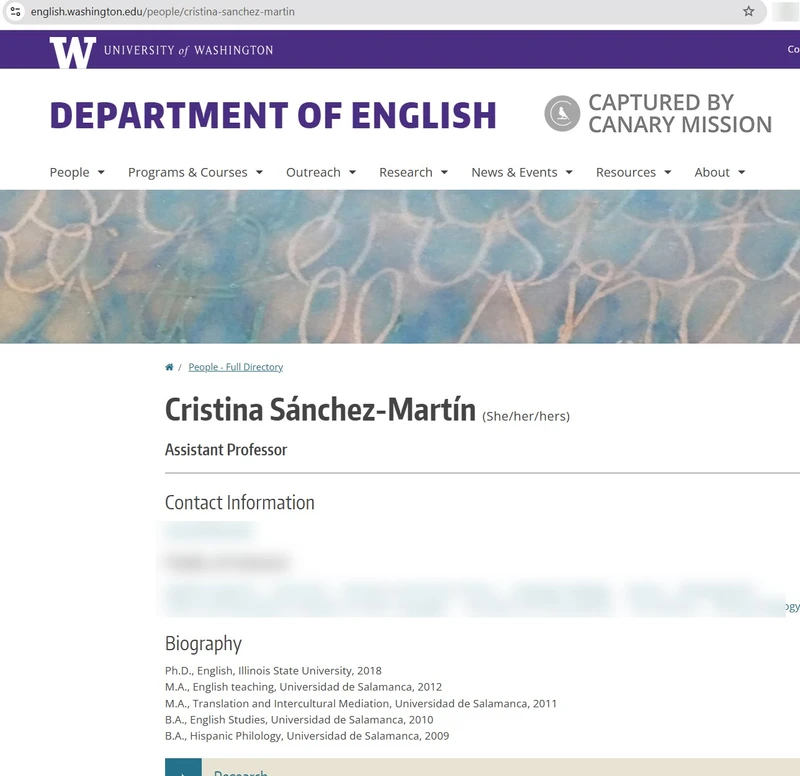
Task: Click the B.A., Hispanic Philology, 2009 line
Action: pyautogui.click(x=307, y=736)
